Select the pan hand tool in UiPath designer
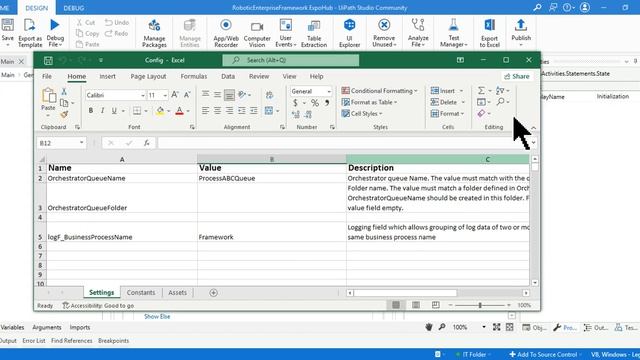The width and height of the screenshot is (640, 360). (429, 327)
